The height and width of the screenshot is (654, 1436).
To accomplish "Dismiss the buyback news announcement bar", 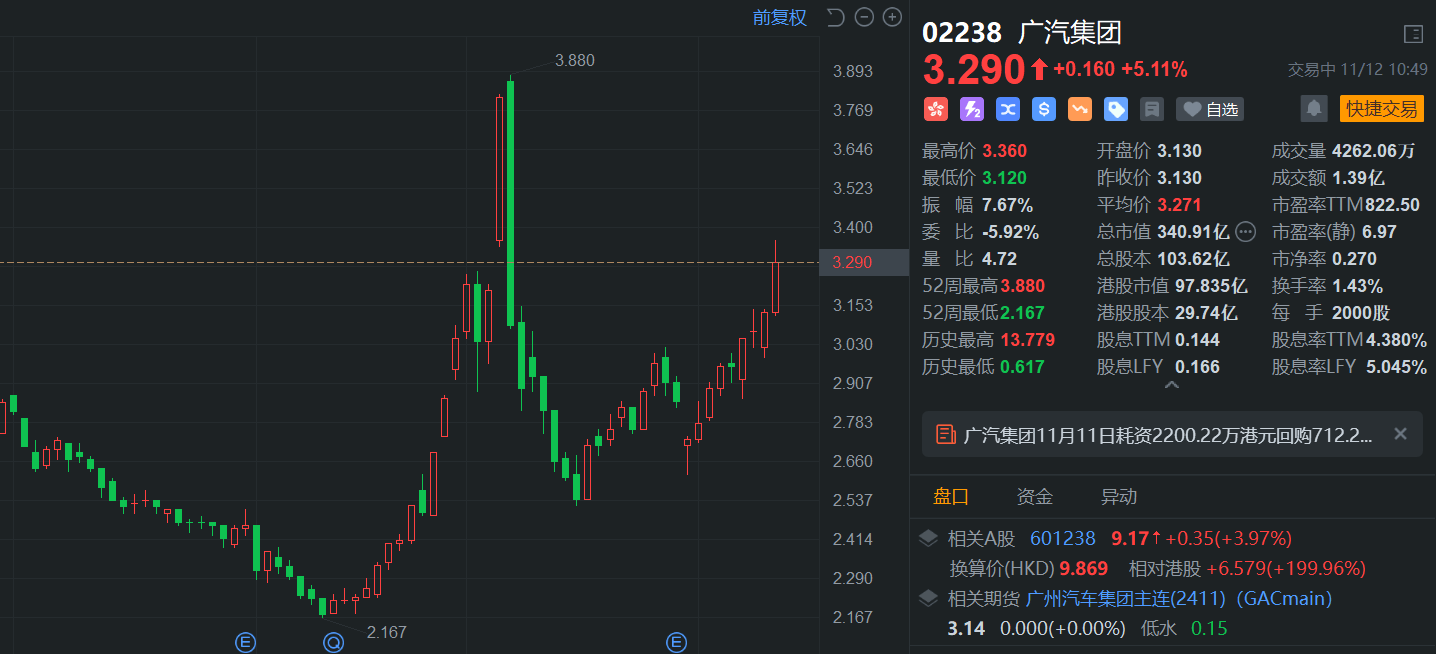I will pyautogui.click(x=1401, y=434).
